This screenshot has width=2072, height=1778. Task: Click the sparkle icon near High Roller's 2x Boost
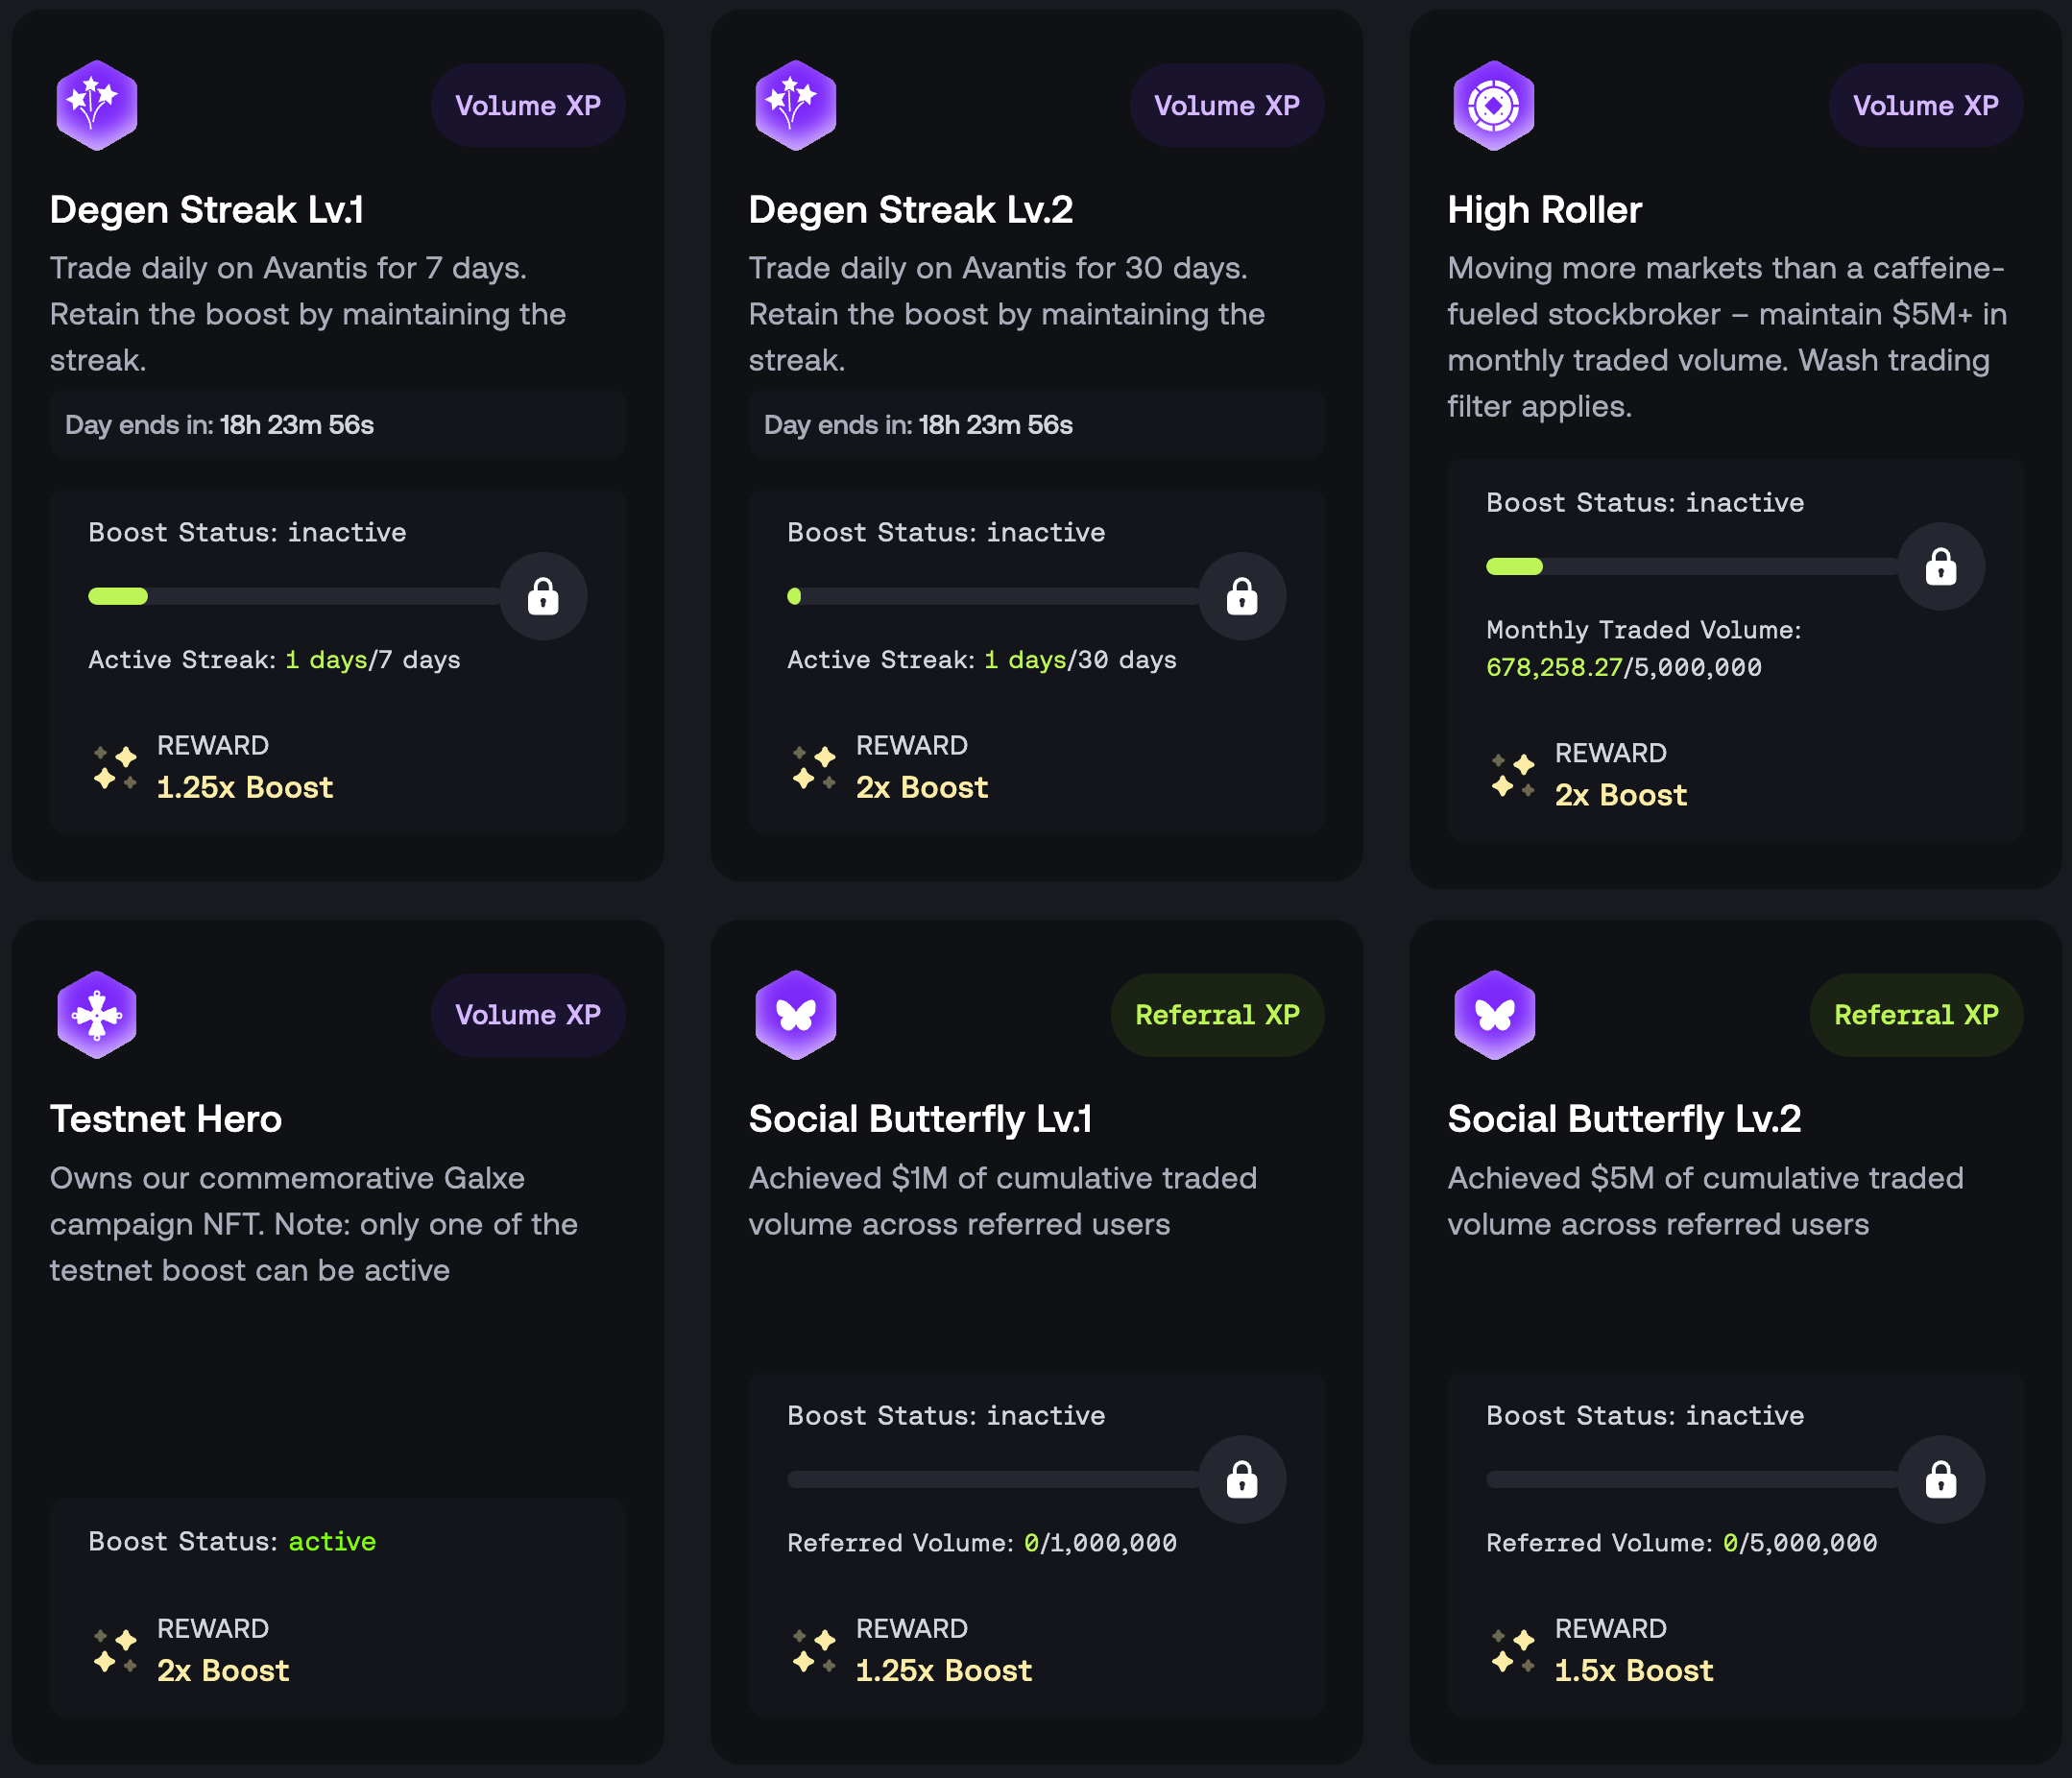1513,775
